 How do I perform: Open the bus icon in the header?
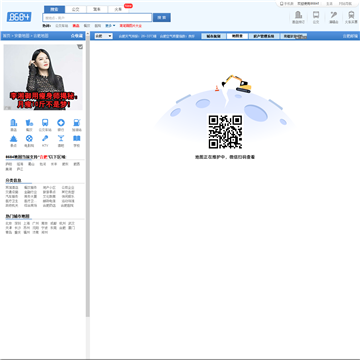click(x=316, y=15)
